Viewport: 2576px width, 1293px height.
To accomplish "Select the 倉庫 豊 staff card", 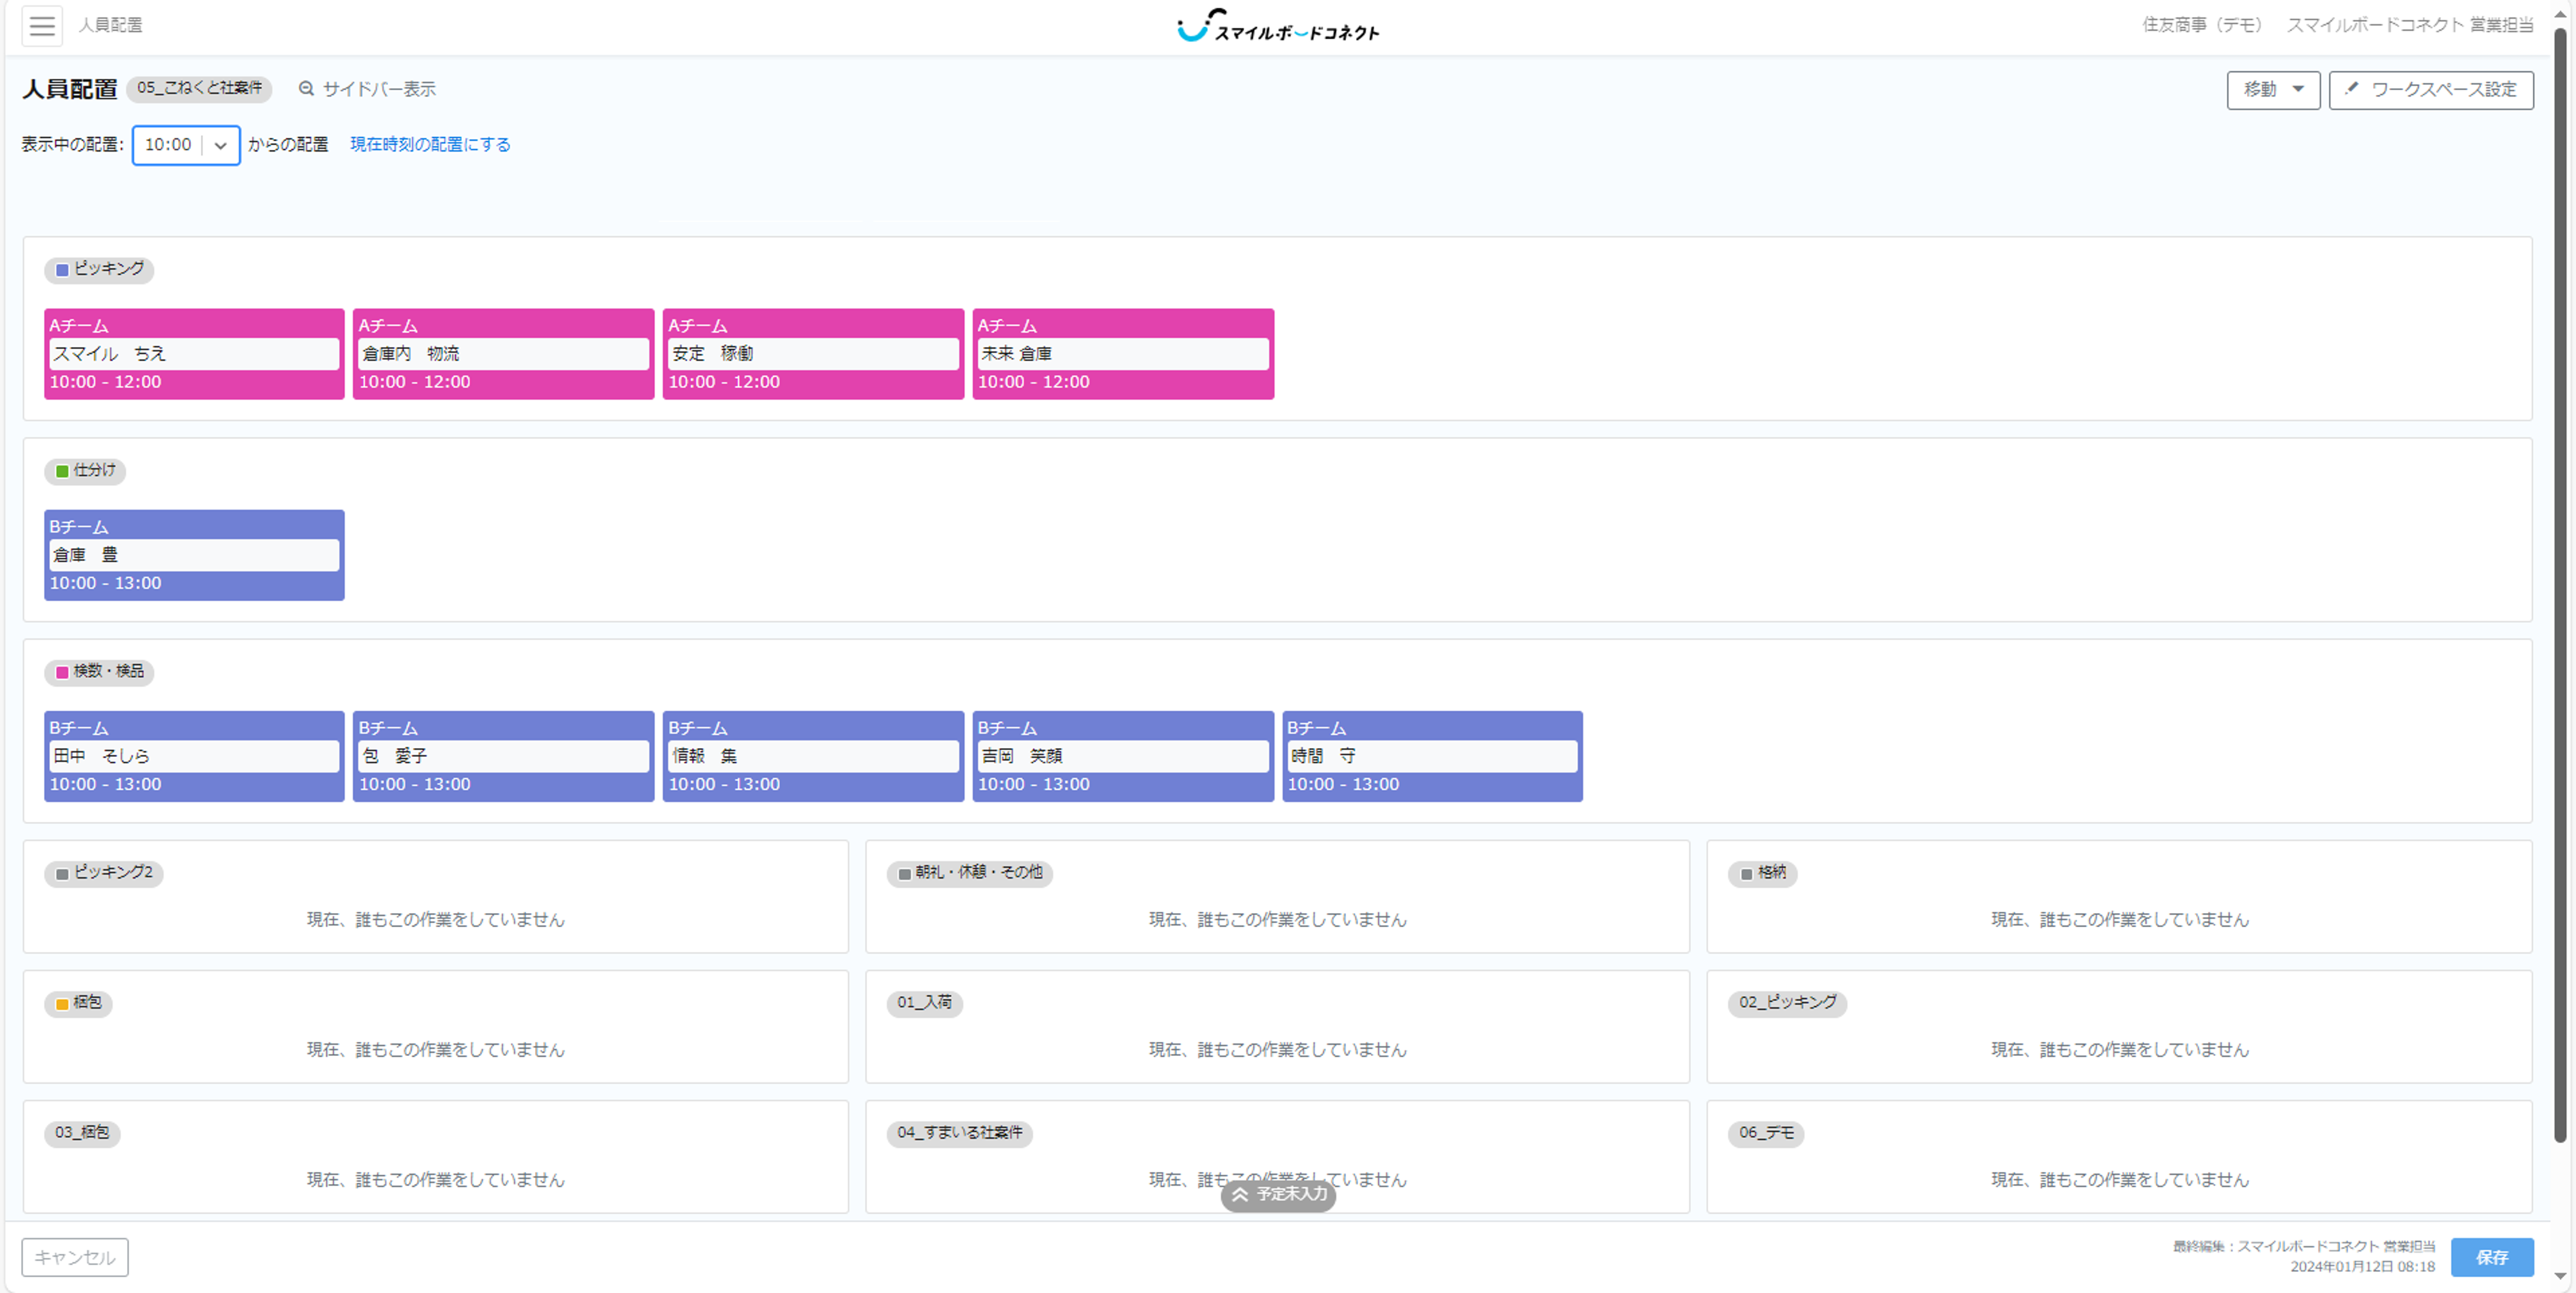I will 194,555.
